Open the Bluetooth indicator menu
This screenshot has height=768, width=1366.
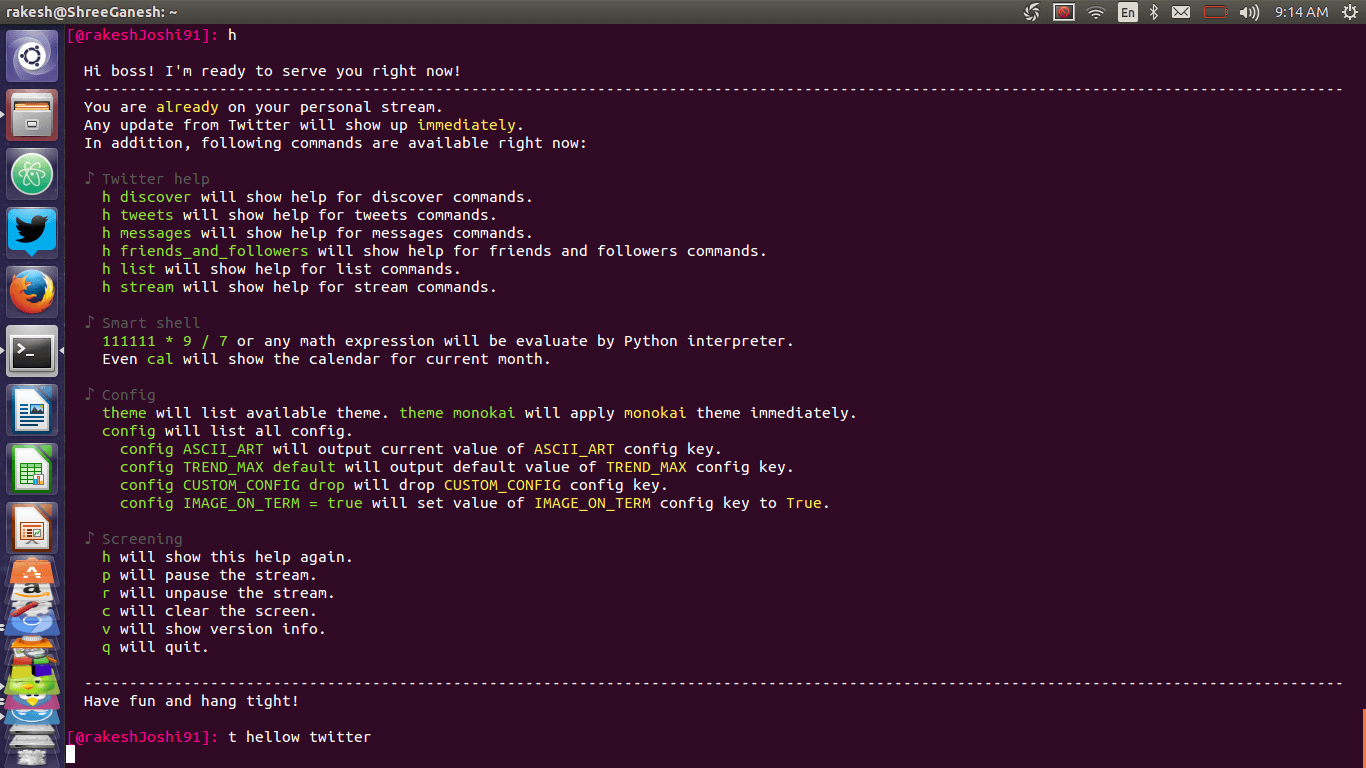pos(1153,12)
